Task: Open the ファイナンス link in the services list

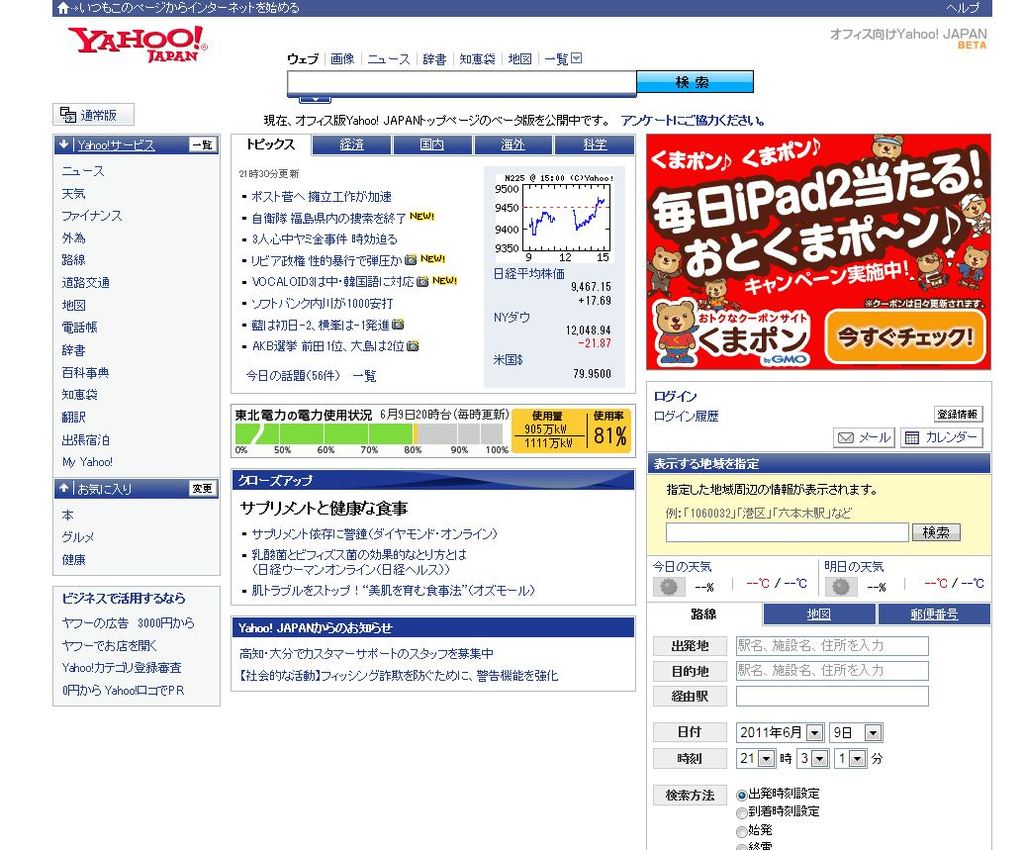Action: 92,216
